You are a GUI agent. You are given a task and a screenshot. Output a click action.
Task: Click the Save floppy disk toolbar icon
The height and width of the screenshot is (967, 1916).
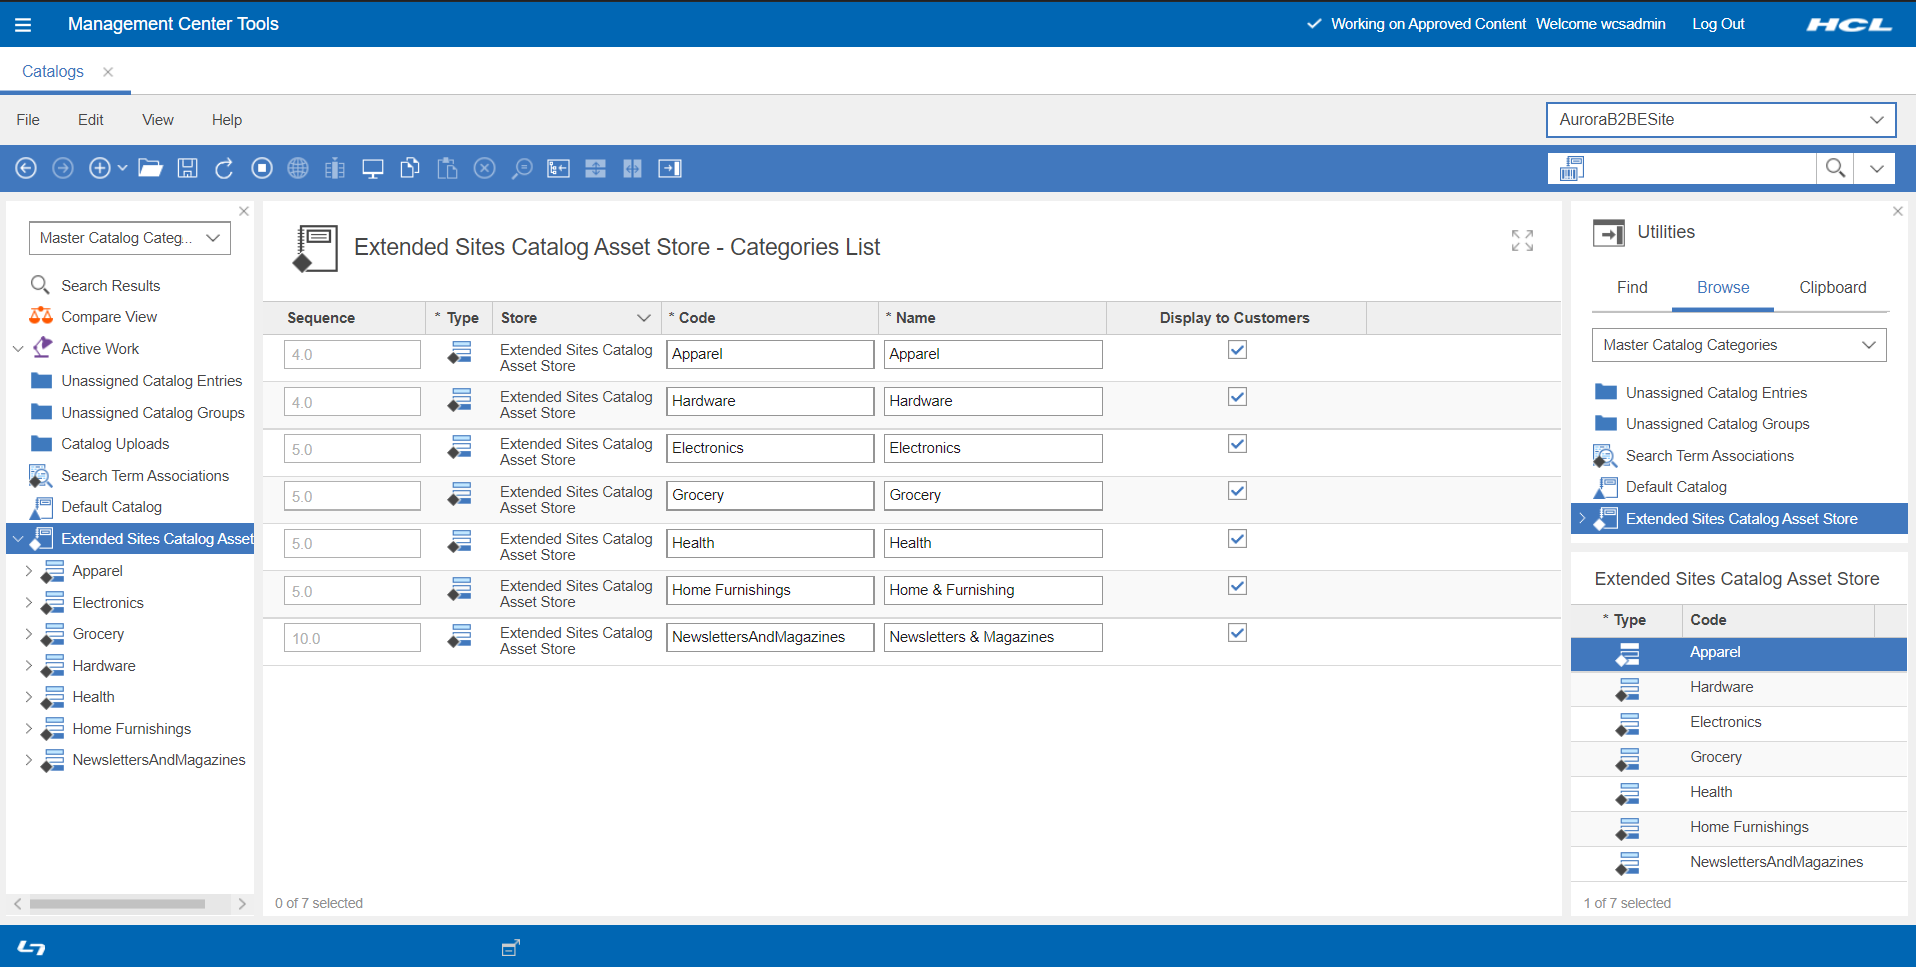187,168
